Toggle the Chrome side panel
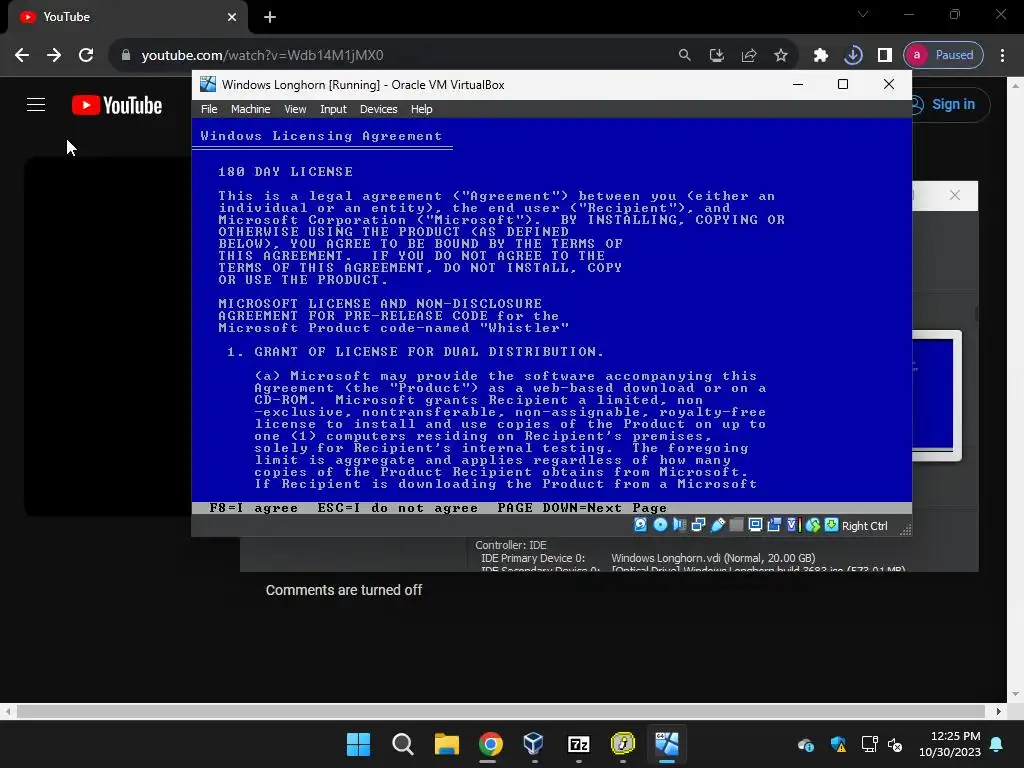Screen dimensions: 1024x768 click(x=884, y=55)
